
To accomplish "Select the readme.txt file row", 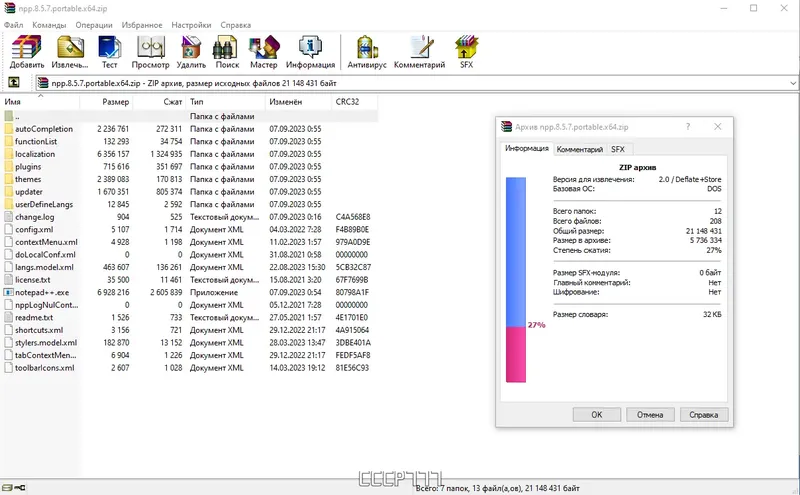I will [190, 317].
